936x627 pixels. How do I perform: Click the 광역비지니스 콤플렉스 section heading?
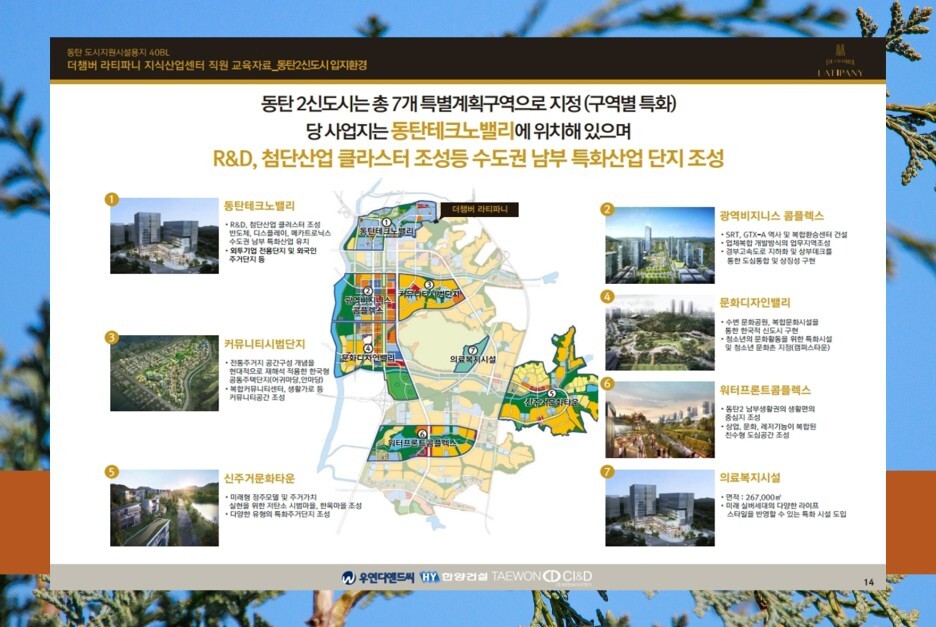click(x=772, y=216)
